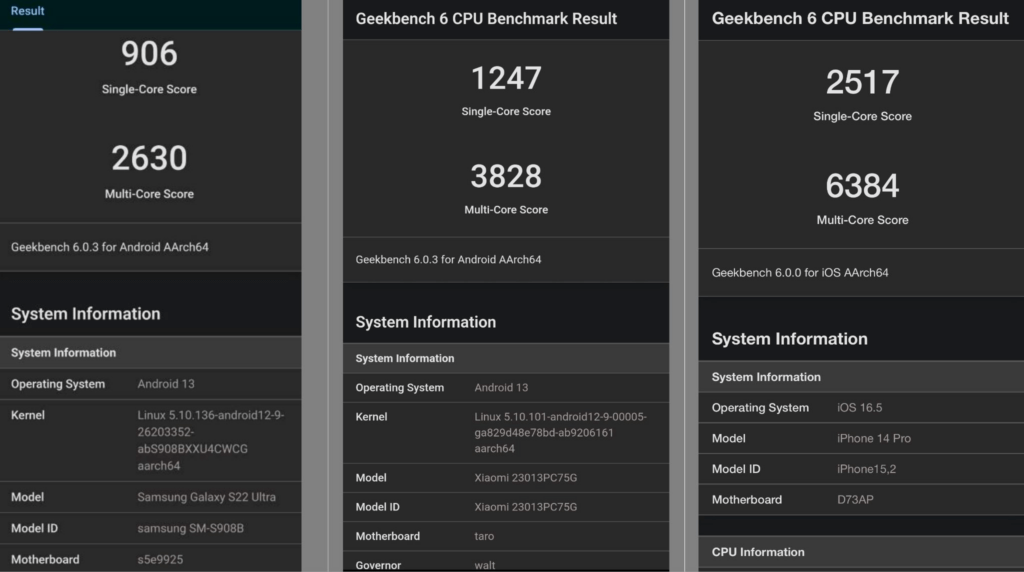
Task: Select the iPhone 14 Pro model value
Action: pos(873,438)
